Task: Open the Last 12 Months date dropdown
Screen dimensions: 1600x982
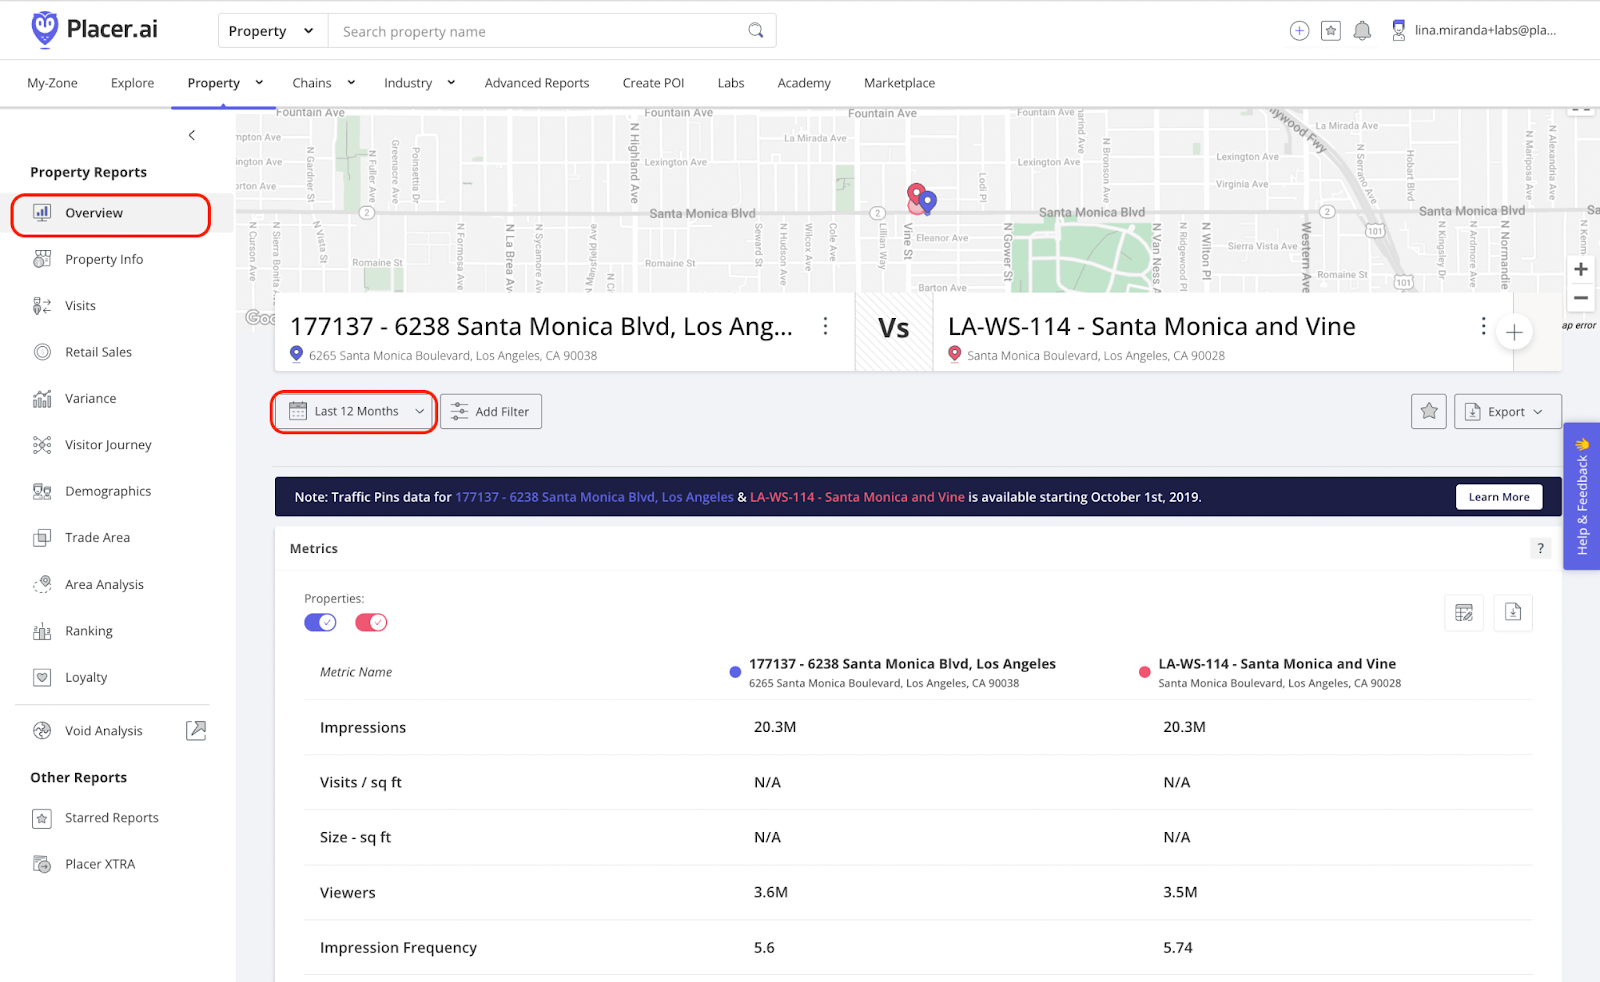Action: tap(355, 411)
